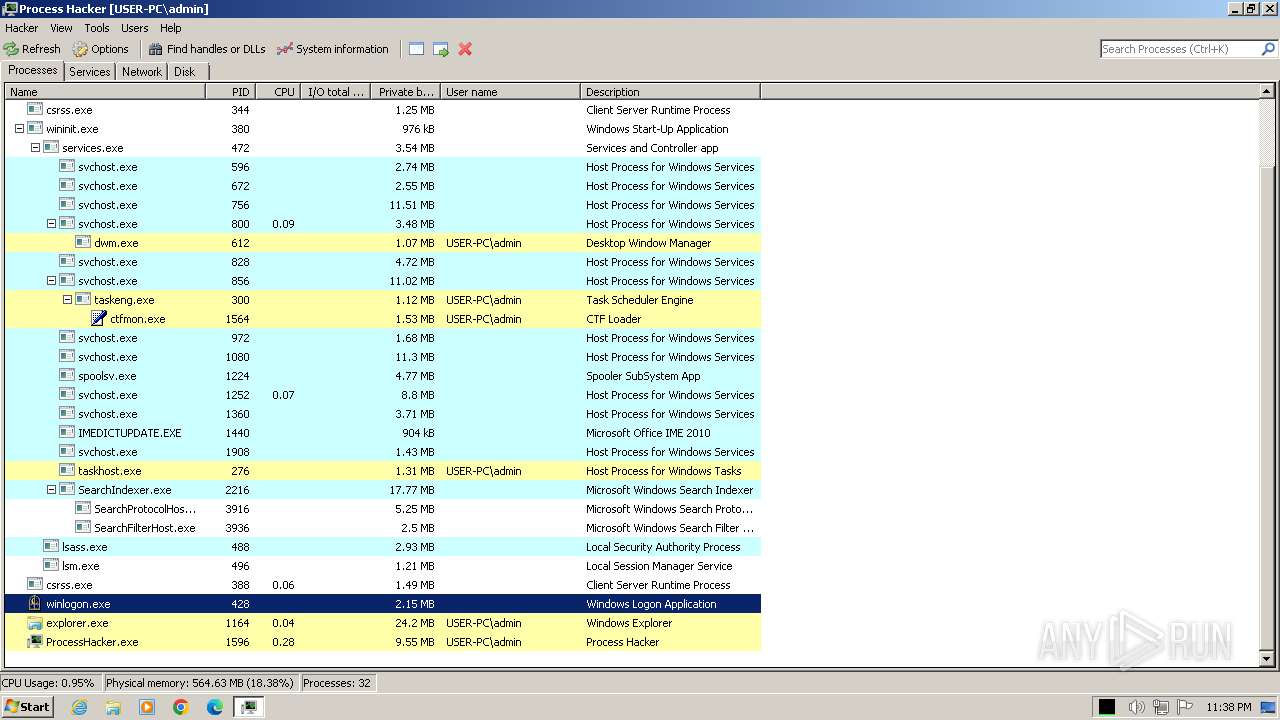Sort by Description column header
The height and width of the screenshot is (720, 1280).
click(x=670, y=92)
